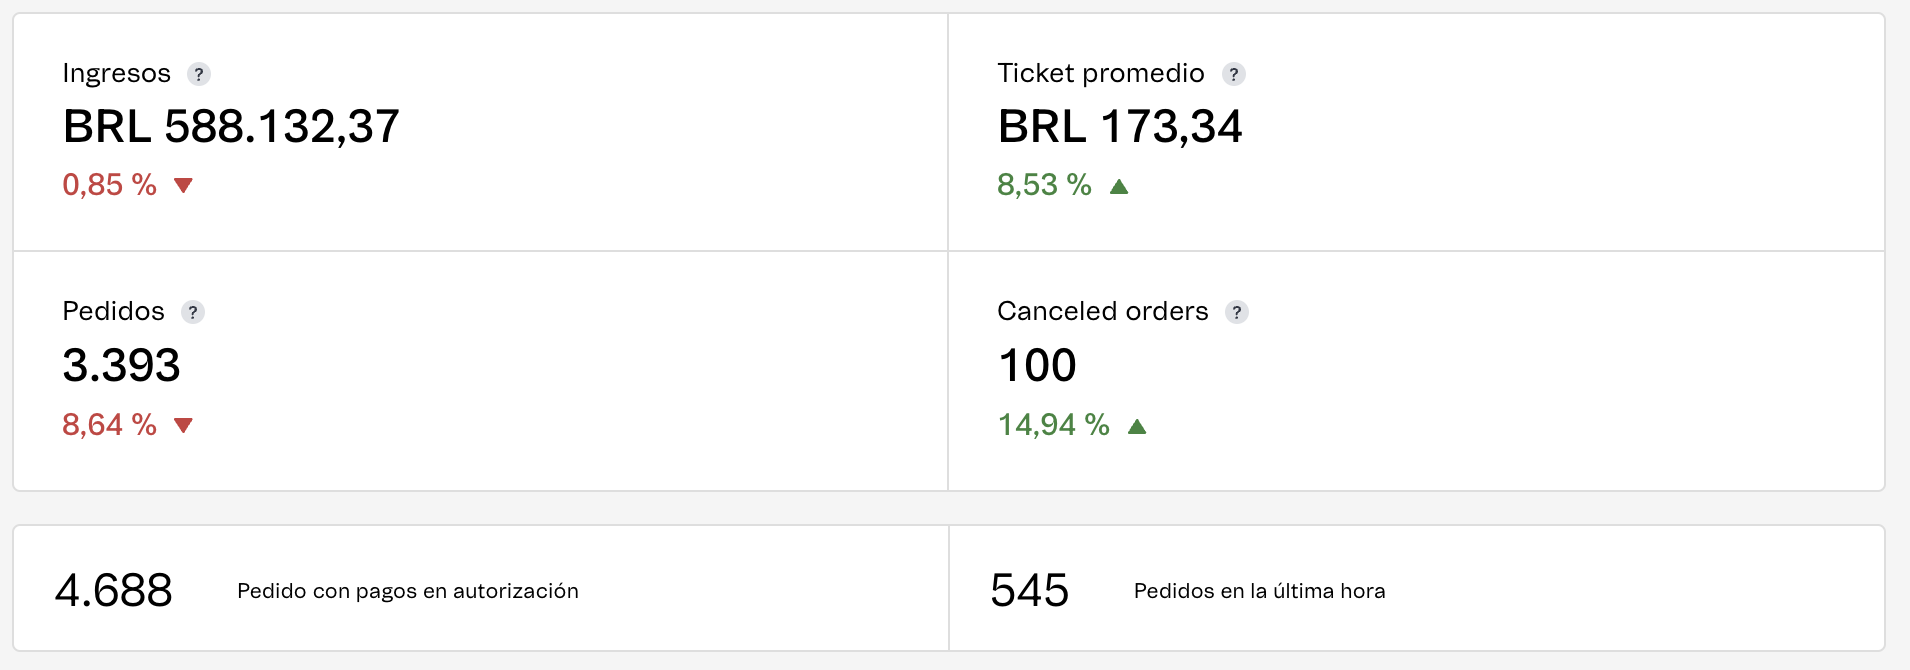Click the 545 last-hour orders count
Image resolution: width=1910 pixels, height=670 pixels.
1030,590
